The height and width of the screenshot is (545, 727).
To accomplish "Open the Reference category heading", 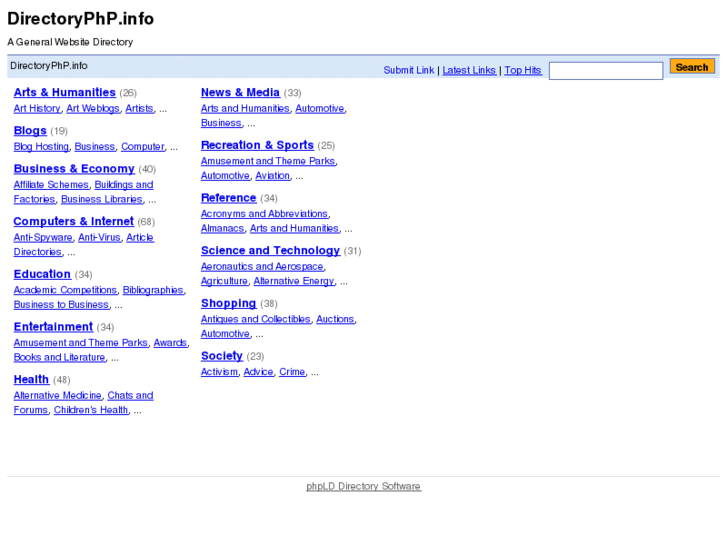I will (229, 198).
